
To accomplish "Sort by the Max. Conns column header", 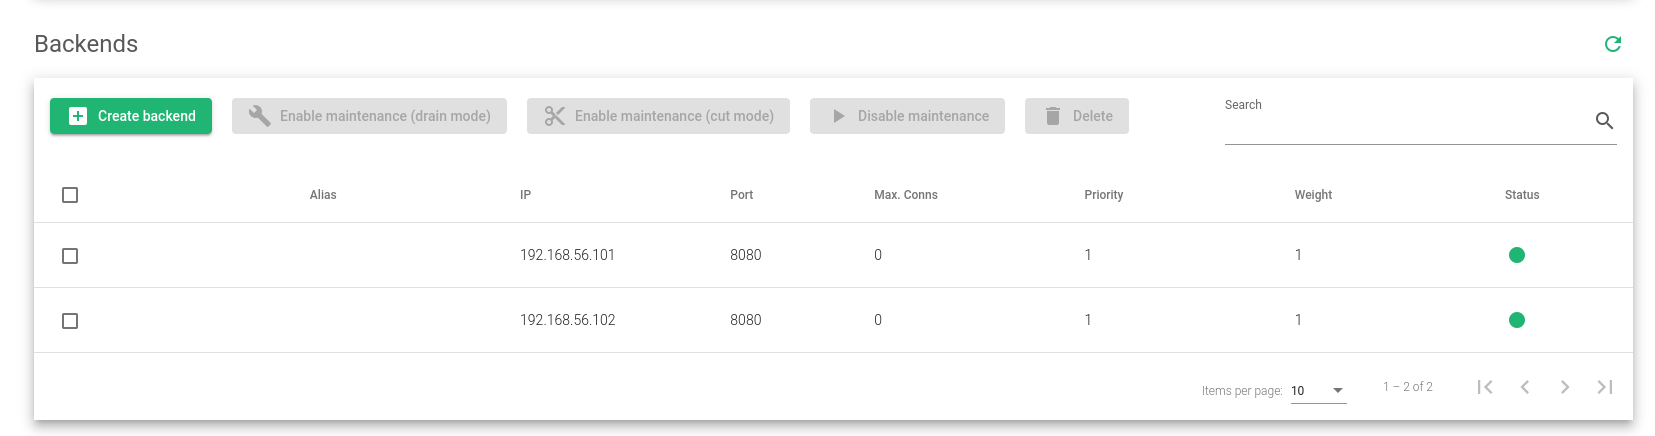I will [906, 195].
